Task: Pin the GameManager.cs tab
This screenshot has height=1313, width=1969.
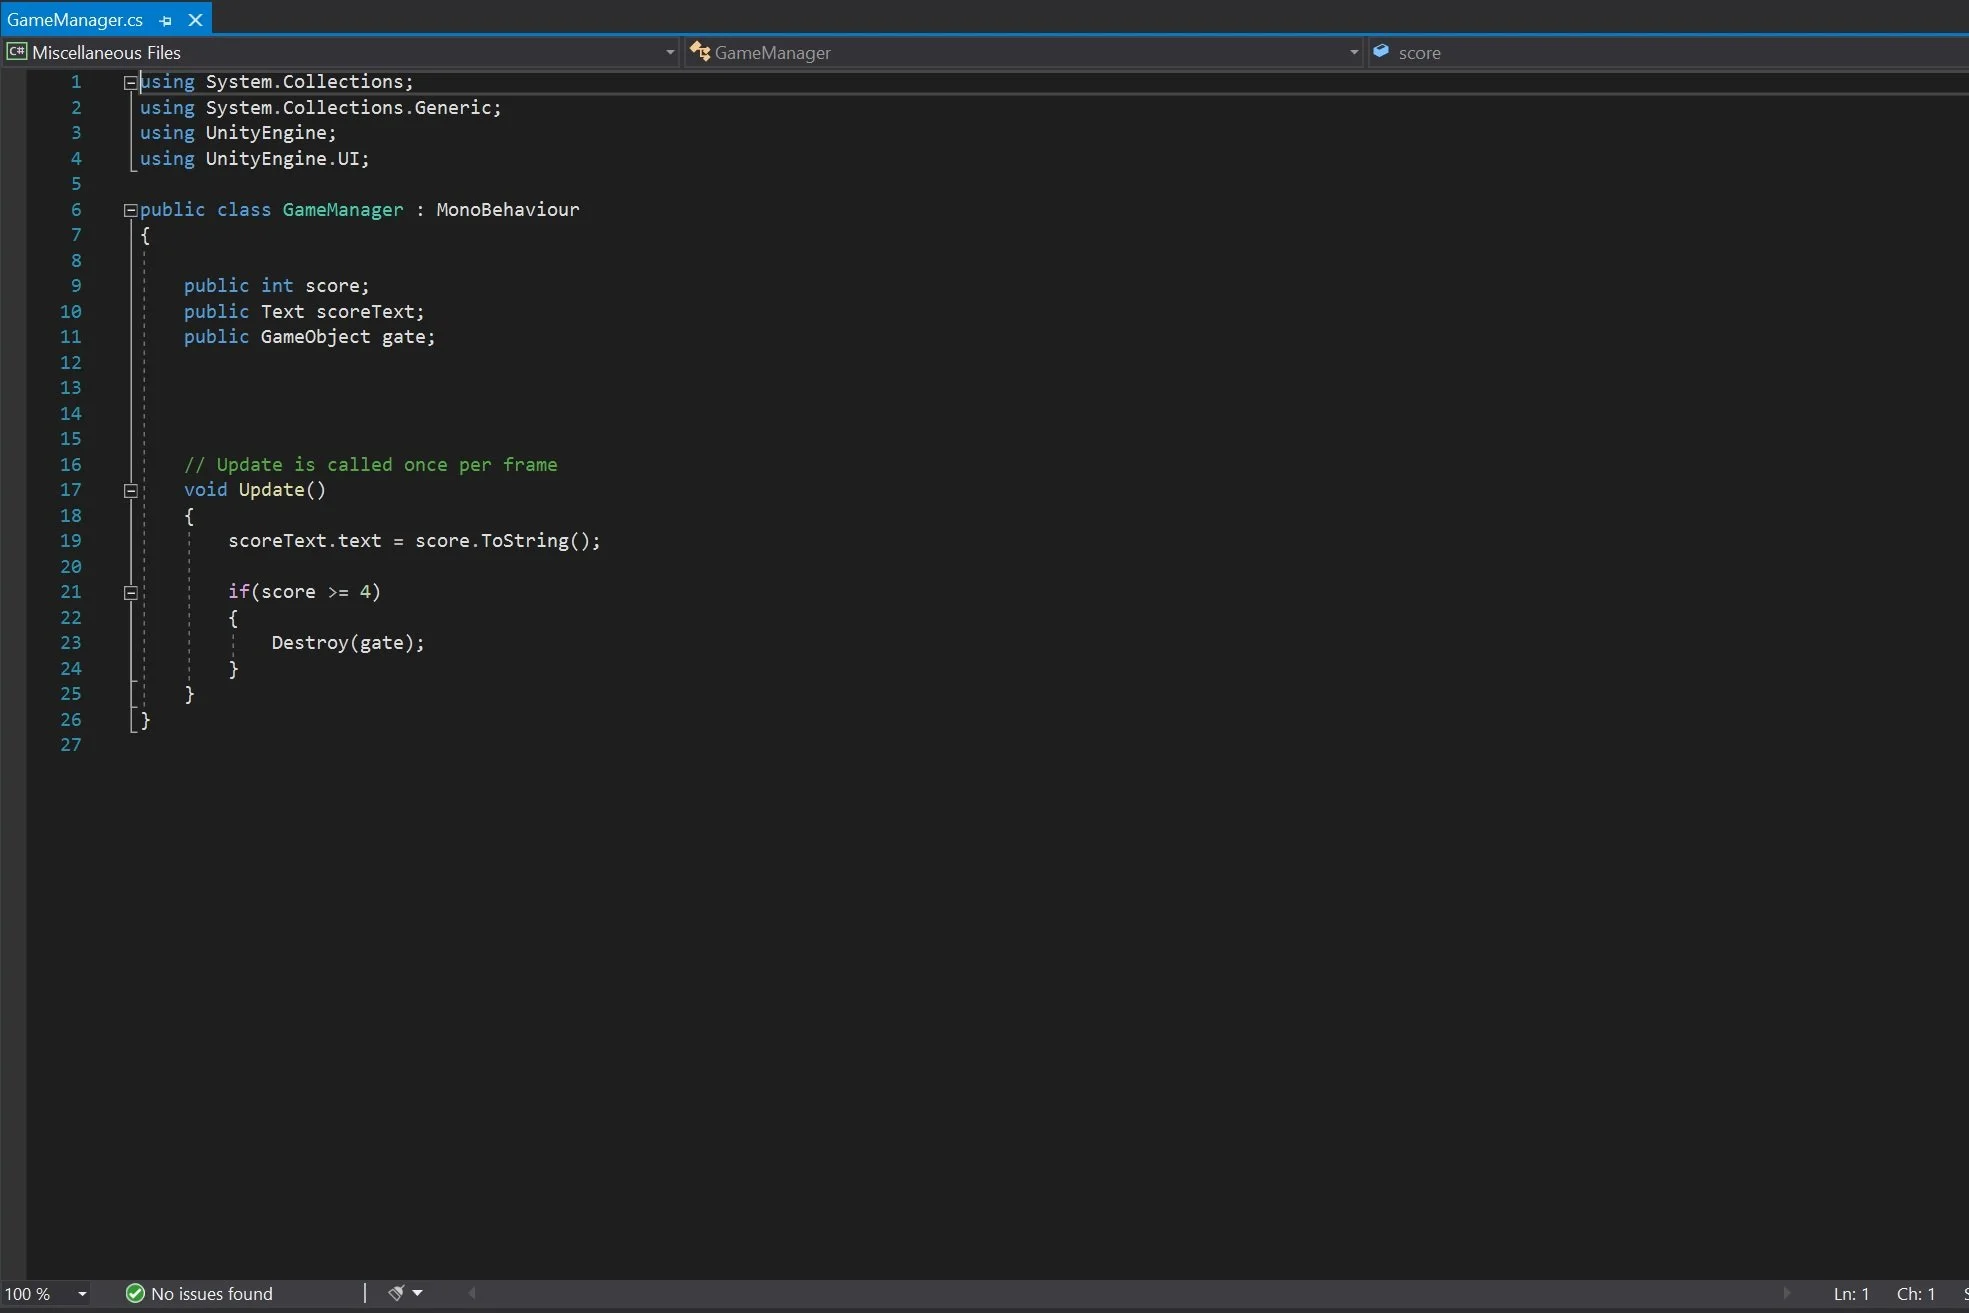Action: 163,19
